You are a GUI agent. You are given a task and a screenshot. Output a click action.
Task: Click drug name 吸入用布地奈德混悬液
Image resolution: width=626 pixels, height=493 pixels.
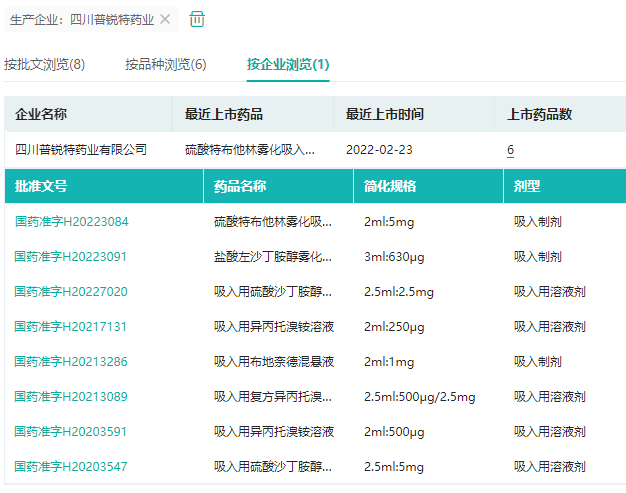click(x=274, y=362)
